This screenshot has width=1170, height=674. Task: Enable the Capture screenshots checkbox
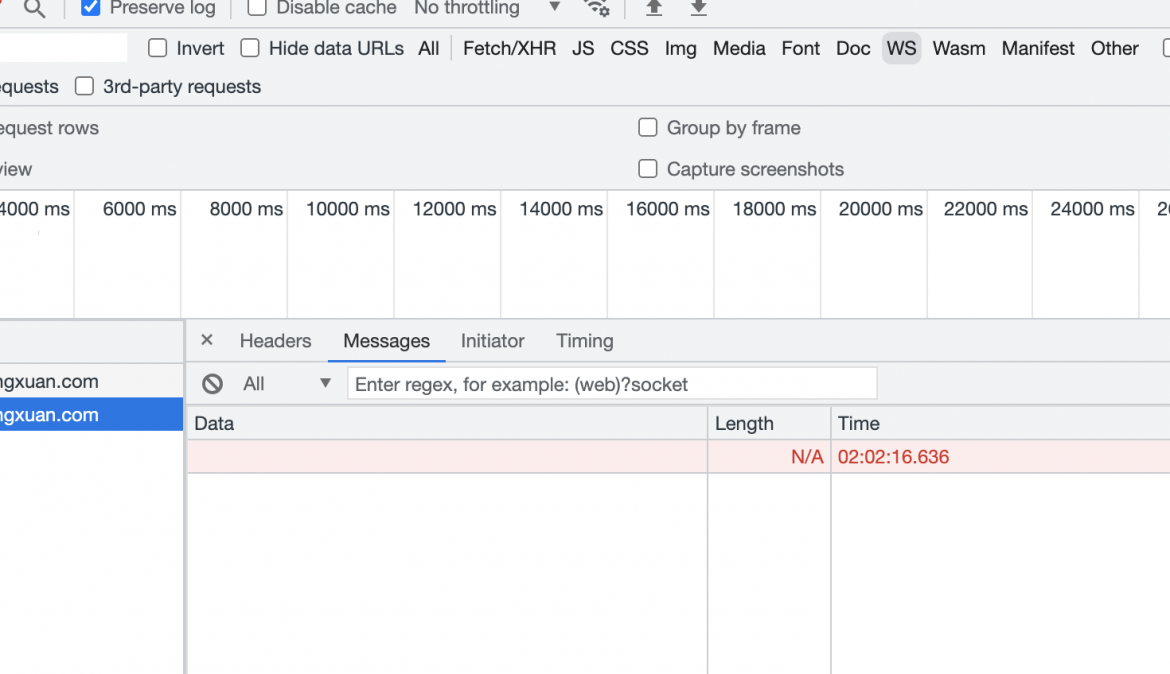[648, 169]
